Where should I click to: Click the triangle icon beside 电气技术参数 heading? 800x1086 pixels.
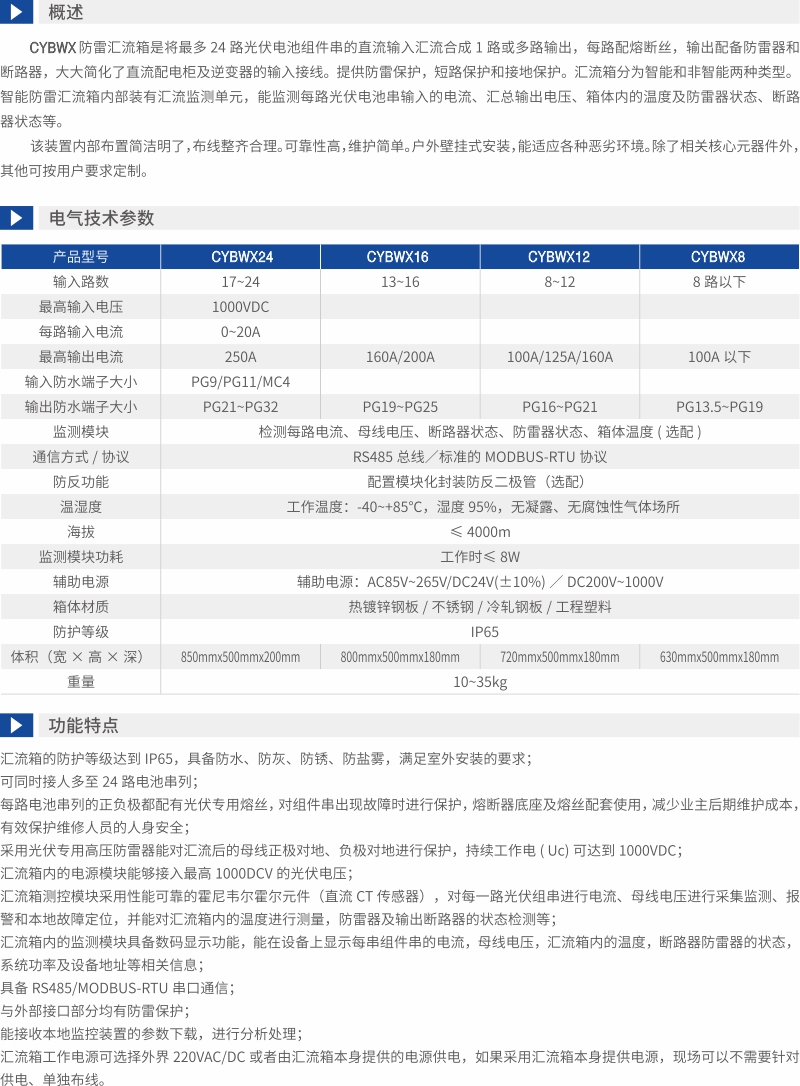[16, 218]
